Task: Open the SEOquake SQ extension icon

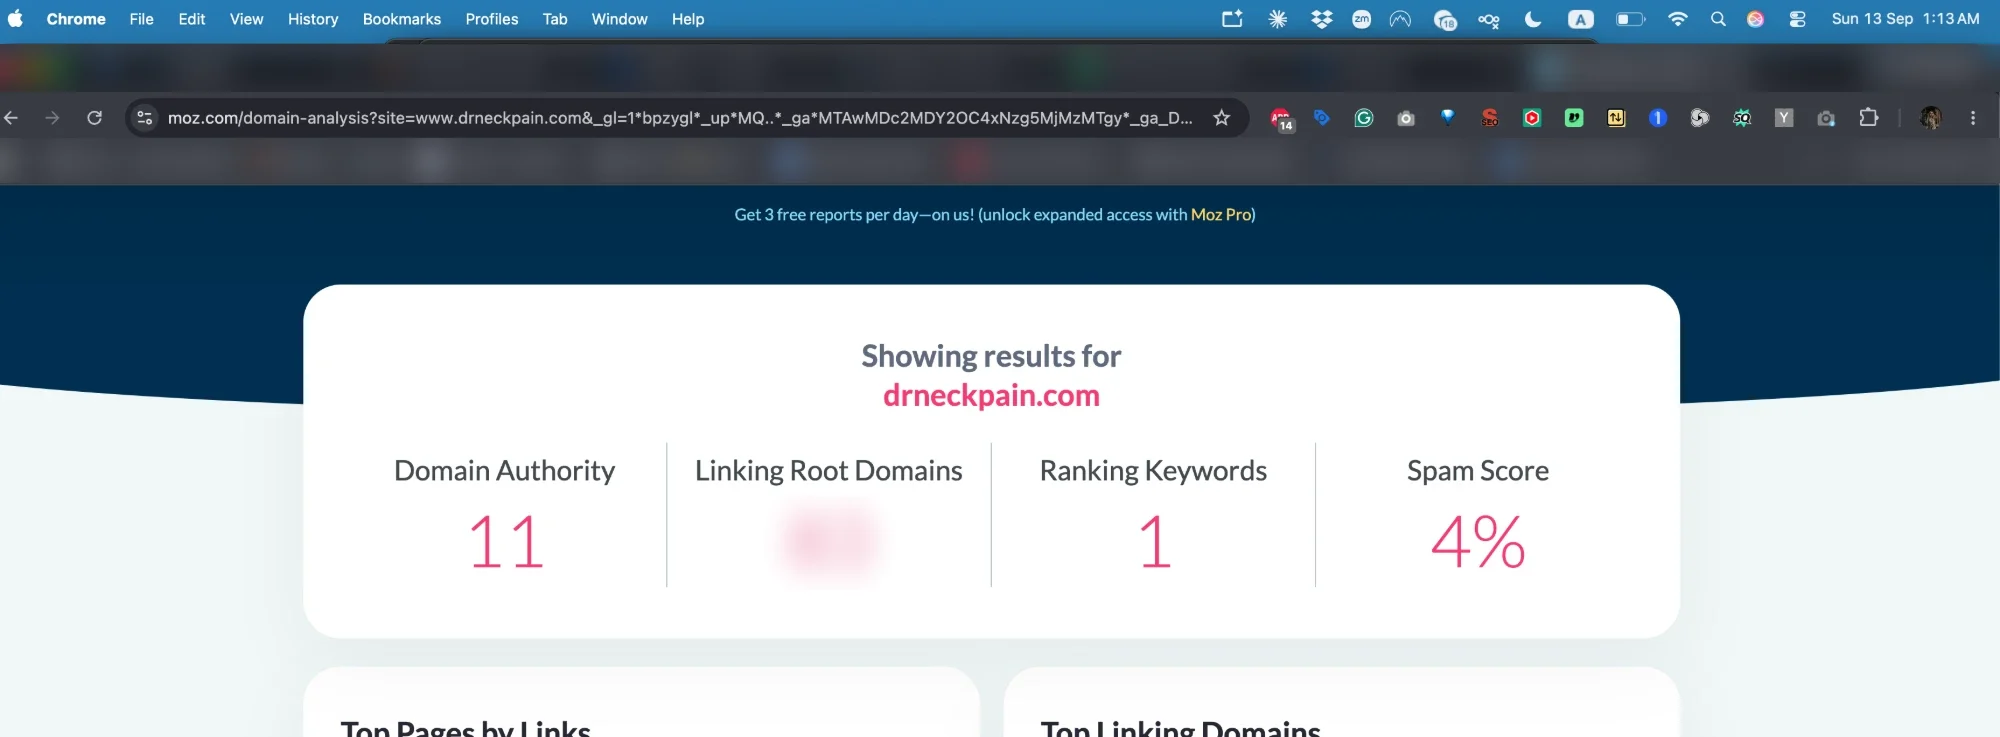Action: click(x=1742, y=118)
